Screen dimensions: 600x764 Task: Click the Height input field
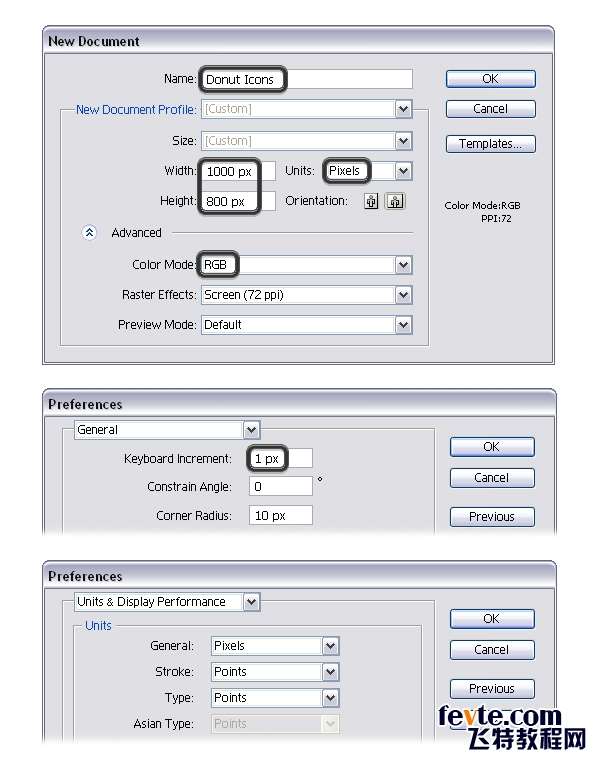click(238, 201)
